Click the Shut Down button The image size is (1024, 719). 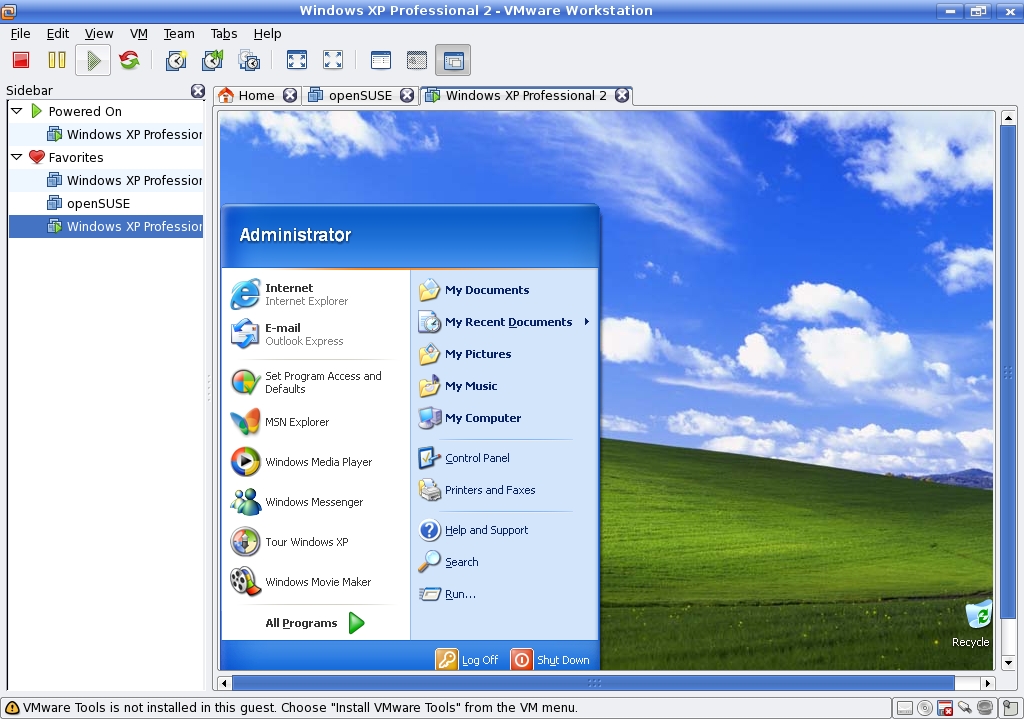point(550,659)
